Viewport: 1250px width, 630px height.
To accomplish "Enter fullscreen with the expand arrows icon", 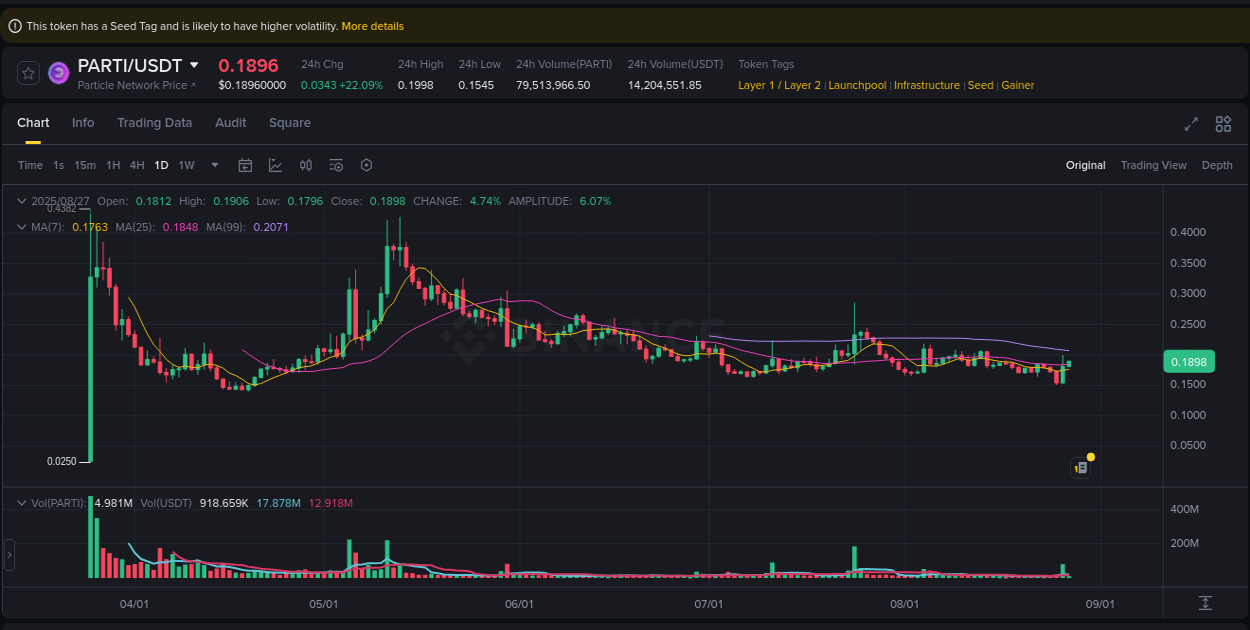I will coord(1190,124).
